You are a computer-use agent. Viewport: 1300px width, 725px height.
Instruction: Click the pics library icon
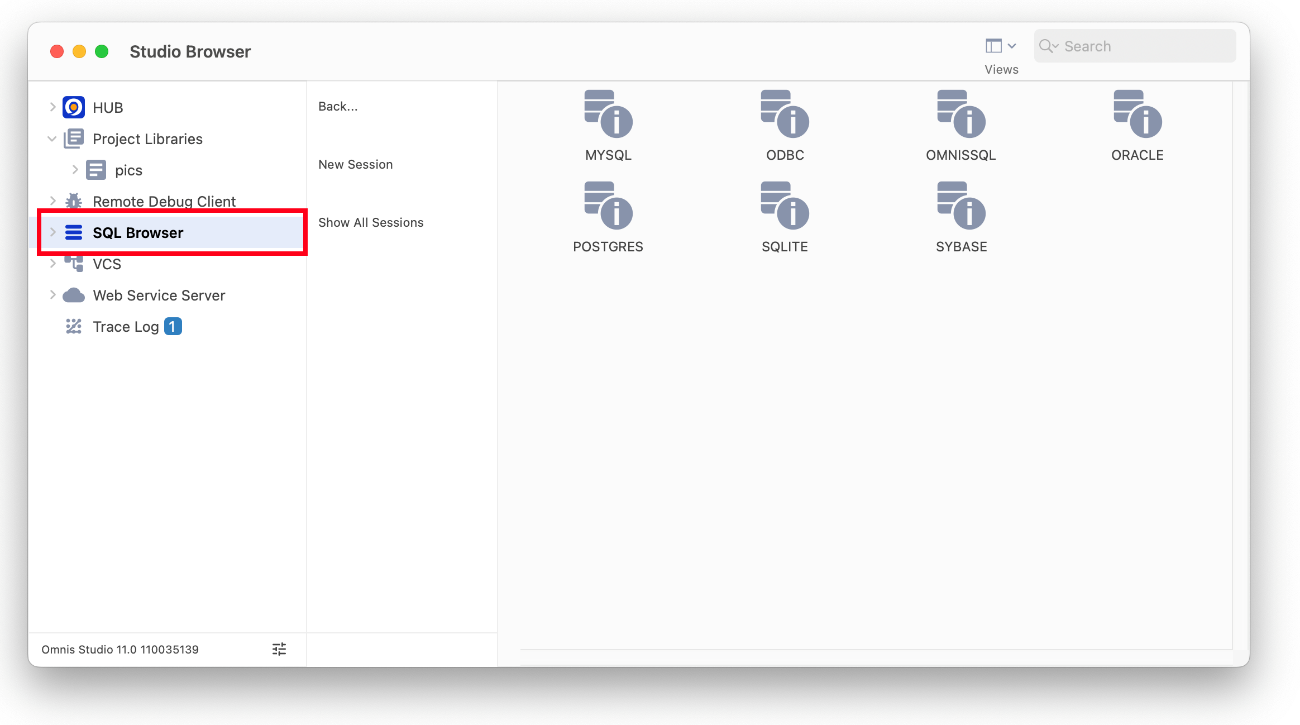(x=96, y=170)
